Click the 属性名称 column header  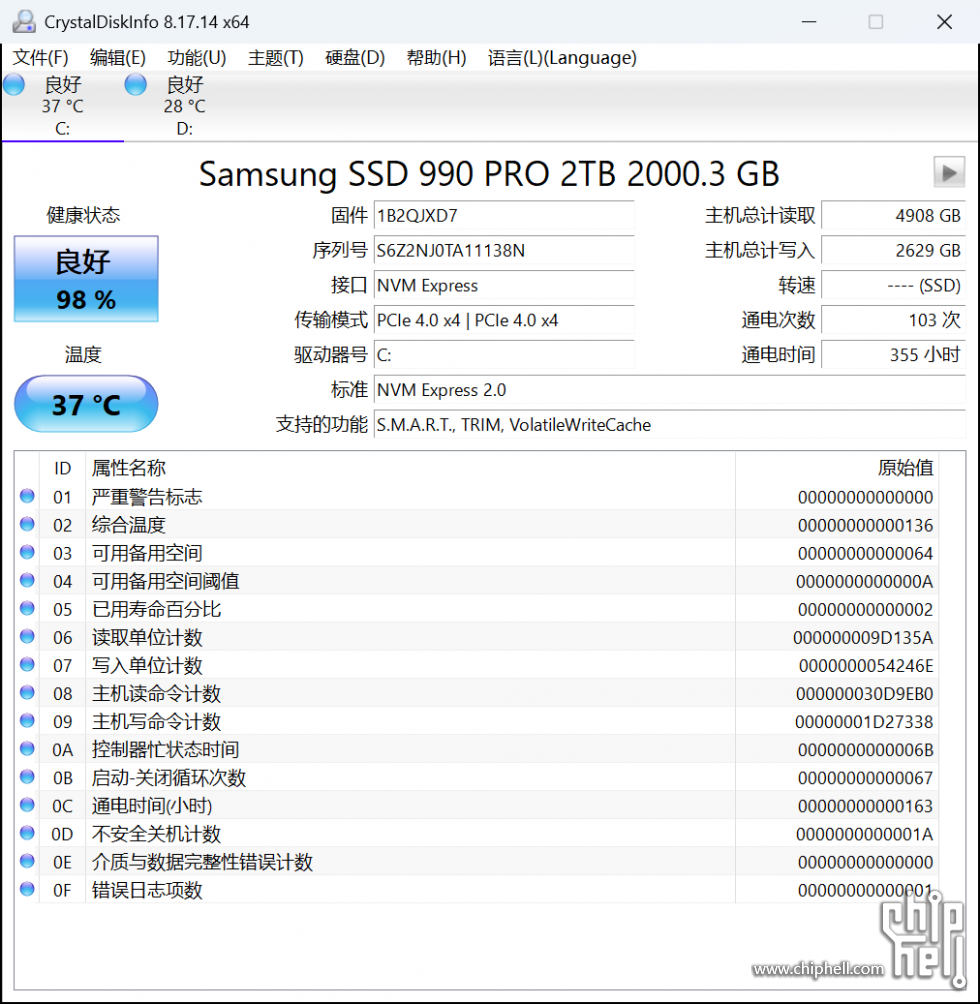tap(410, 468)
